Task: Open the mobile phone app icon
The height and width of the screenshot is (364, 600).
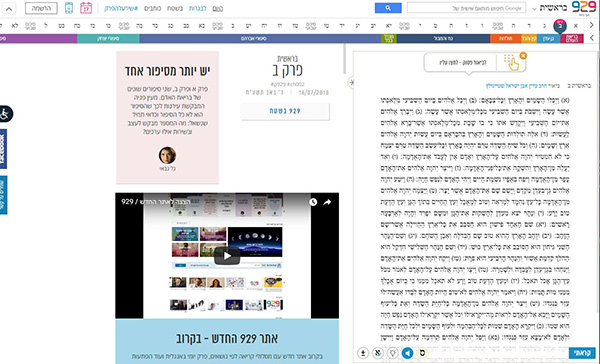Action: click(69, 8)
